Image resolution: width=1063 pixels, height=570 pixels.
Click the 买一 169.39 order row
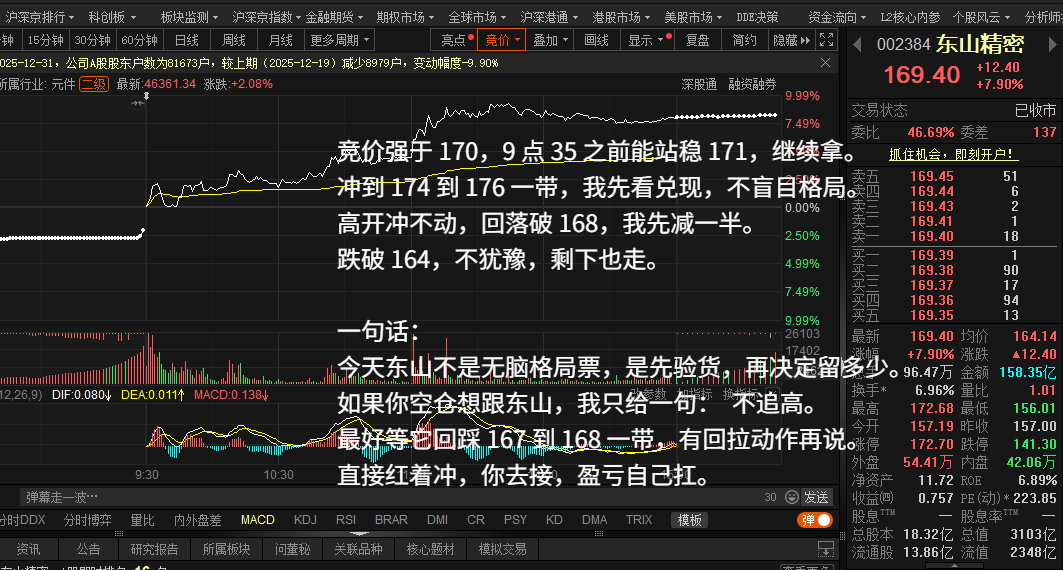pos(952,256)
